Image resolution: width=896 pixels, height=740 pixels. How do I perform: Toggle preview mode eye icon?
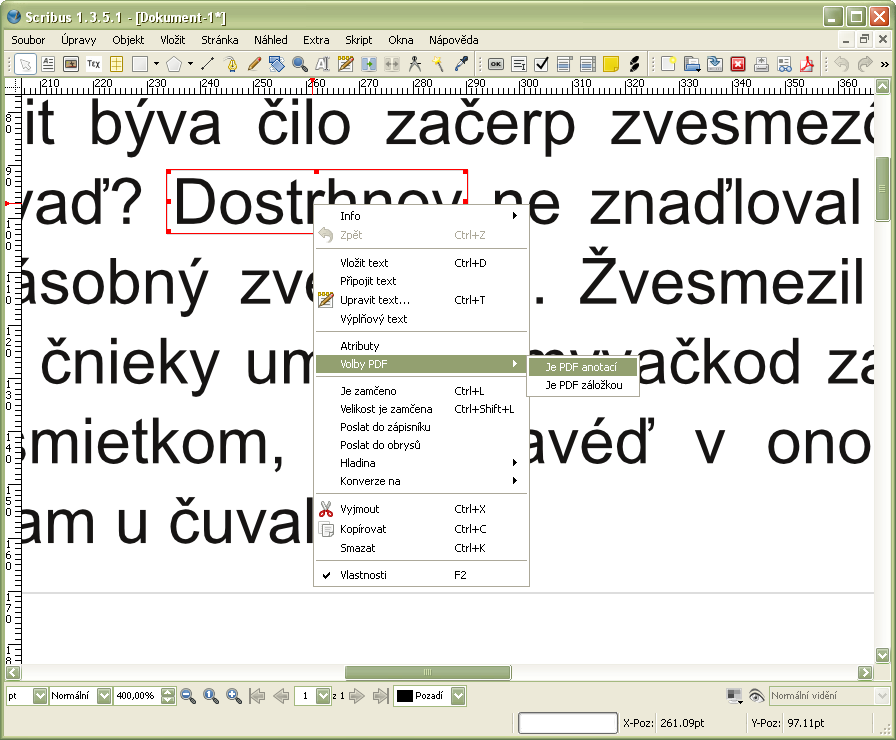pos(756,696)
